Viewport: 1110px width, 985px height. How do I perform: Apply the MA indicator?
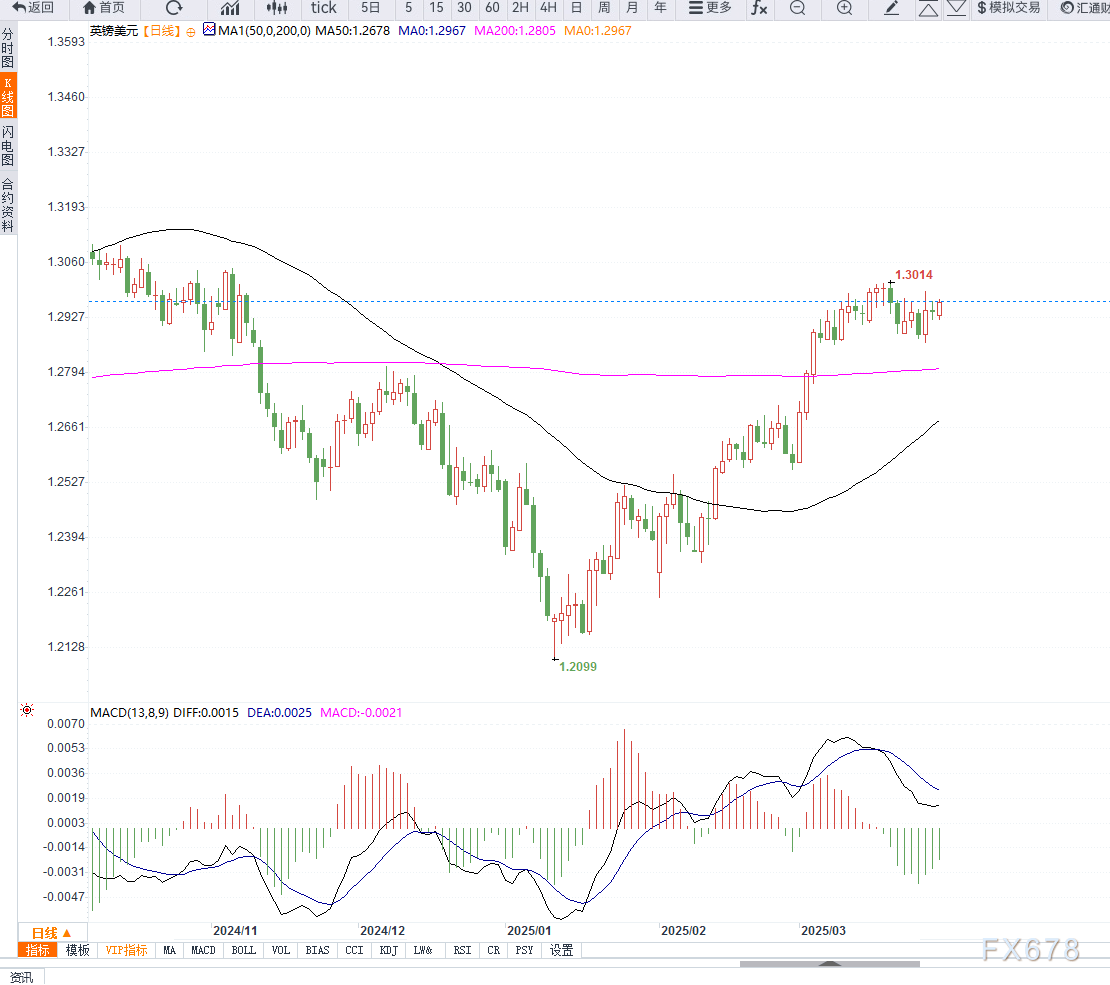(169, 950)
